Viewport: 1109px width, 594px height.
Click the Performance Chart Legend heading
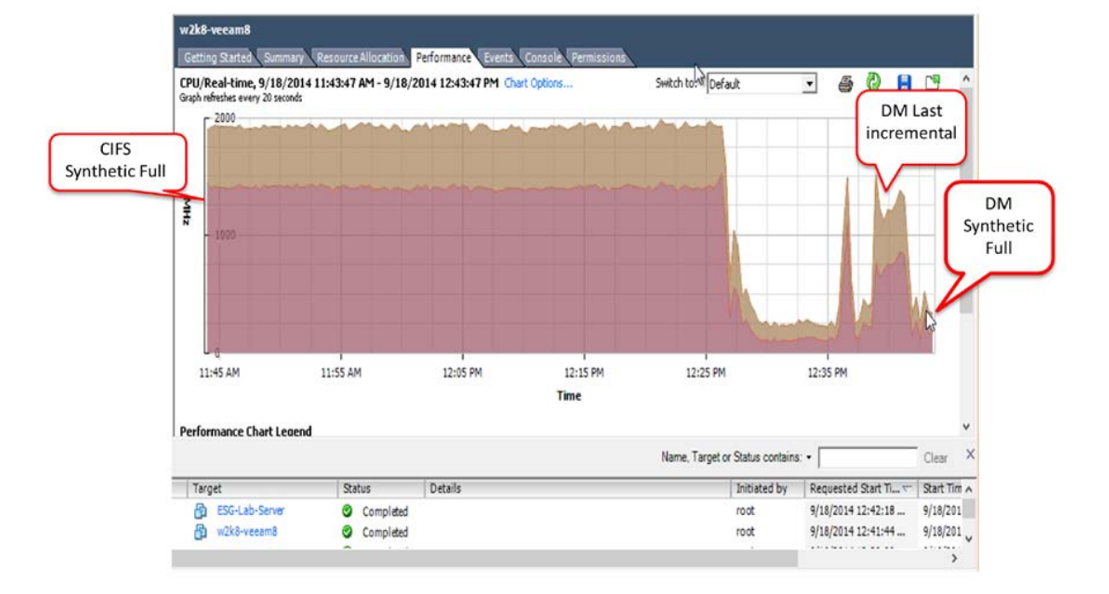tap(245, 431)
